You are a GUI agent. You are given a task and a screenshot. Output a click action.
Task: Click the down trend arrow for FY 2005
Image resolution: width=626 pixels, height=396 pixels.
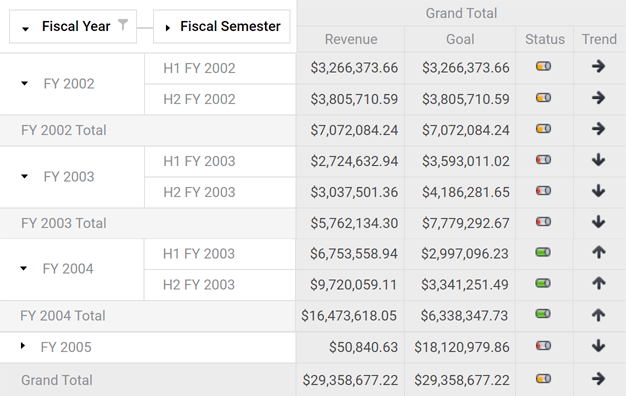tap(598, 346)
